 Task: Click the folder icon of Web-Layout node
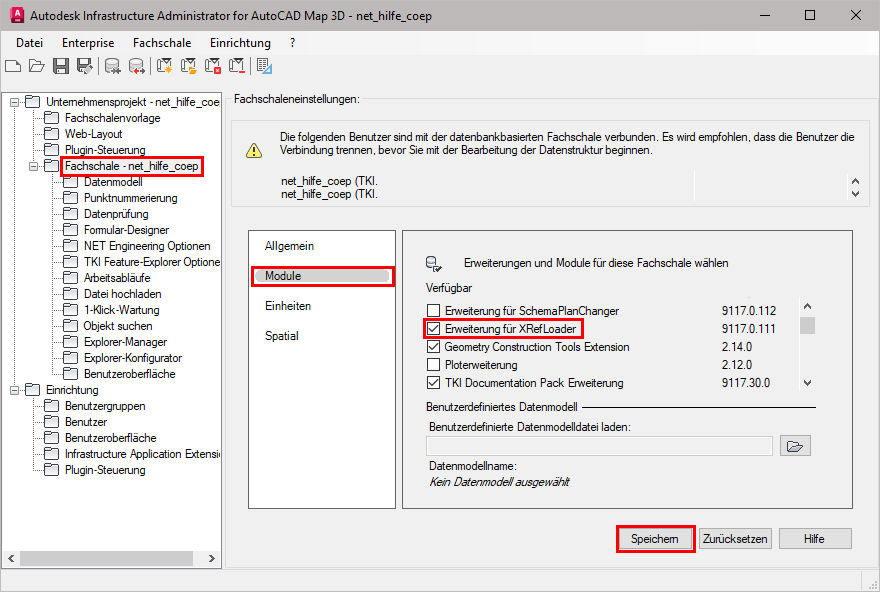52,134
